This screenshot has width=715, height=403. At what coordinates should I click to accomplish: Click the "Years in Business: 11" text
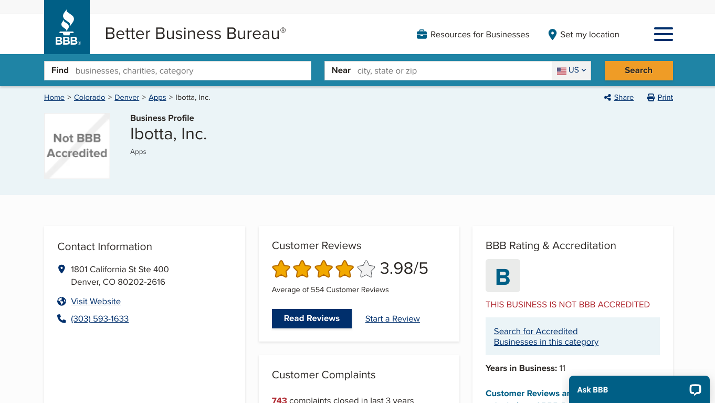(x=526, y=368)
